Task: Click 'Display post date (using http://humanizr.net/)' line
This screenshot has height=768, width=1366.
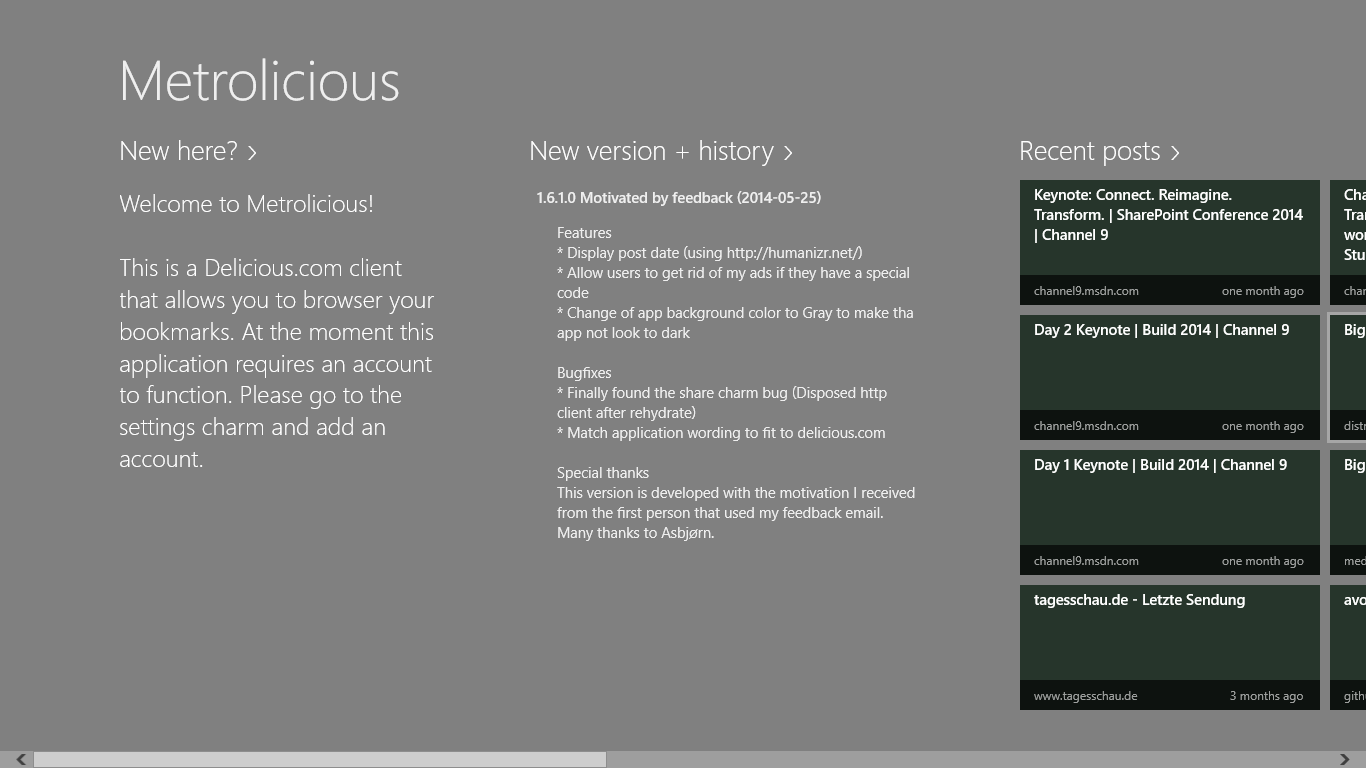Action: [710, 253]
